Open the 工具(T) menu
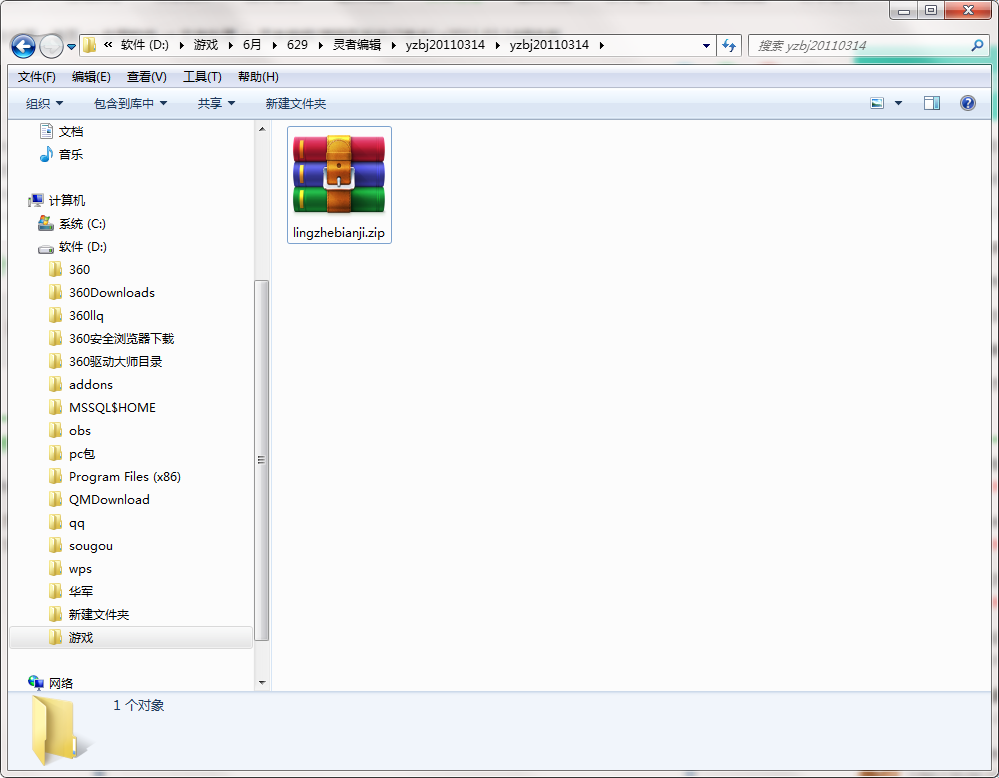Viewport: 999px width, 778px height. pyautogui.click(x=202, y=76)
